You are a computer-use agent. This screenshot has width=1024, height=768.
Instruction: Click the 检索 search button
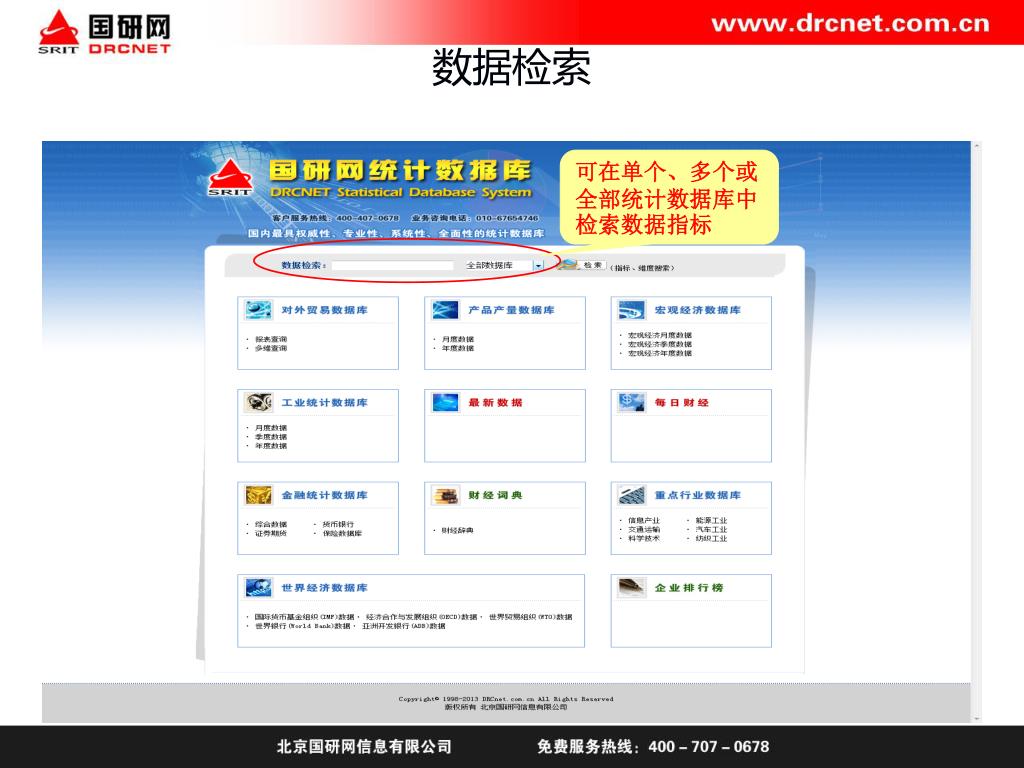(592, 265)
